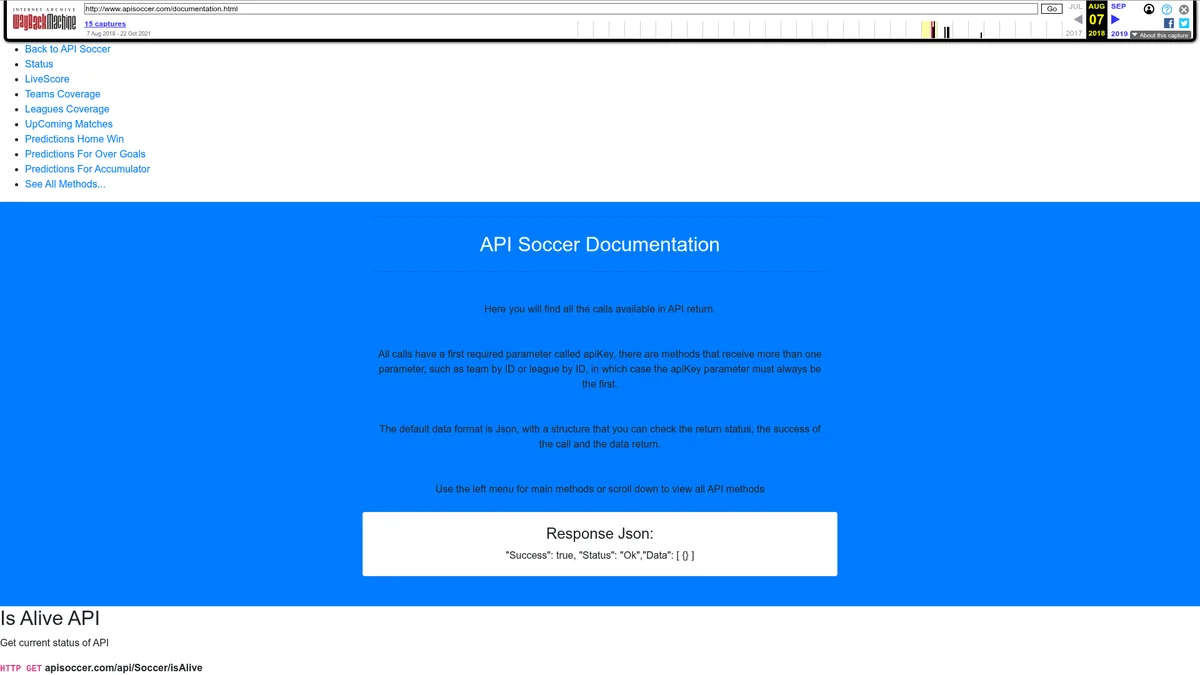Jump to SEP captures
The width and height of the screenshot is (1200, 675).
point(1118,6)
